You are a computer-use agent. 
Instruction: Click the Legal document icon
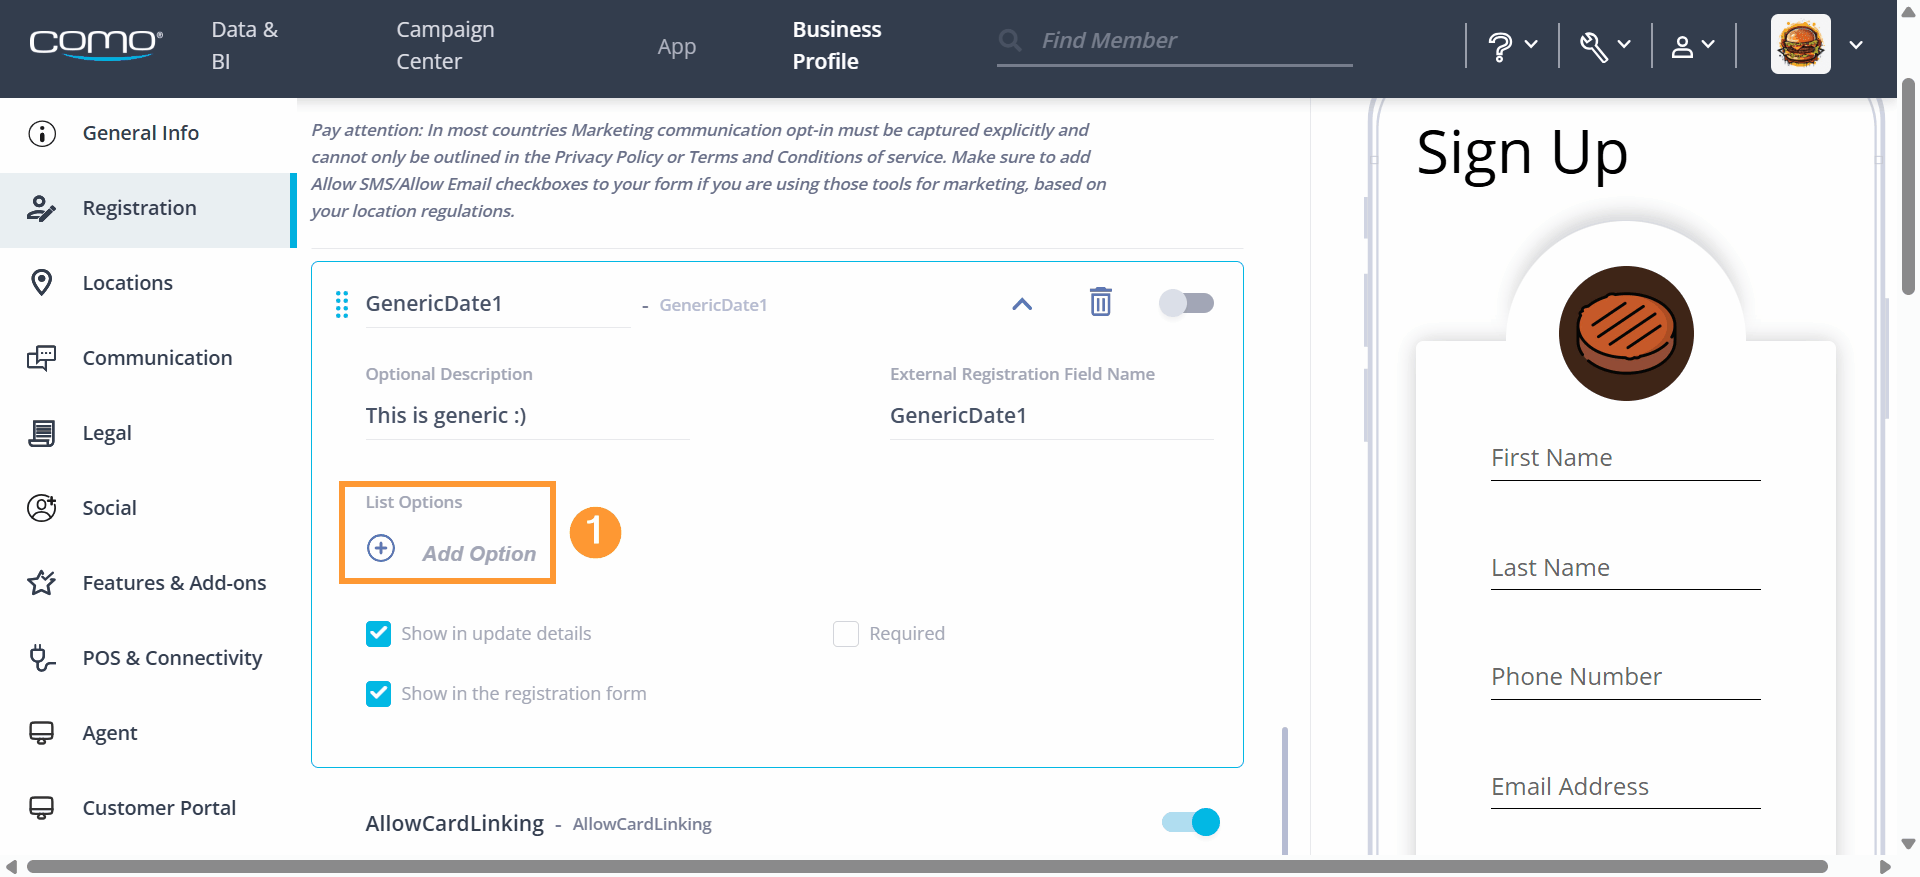pos(42,433)
